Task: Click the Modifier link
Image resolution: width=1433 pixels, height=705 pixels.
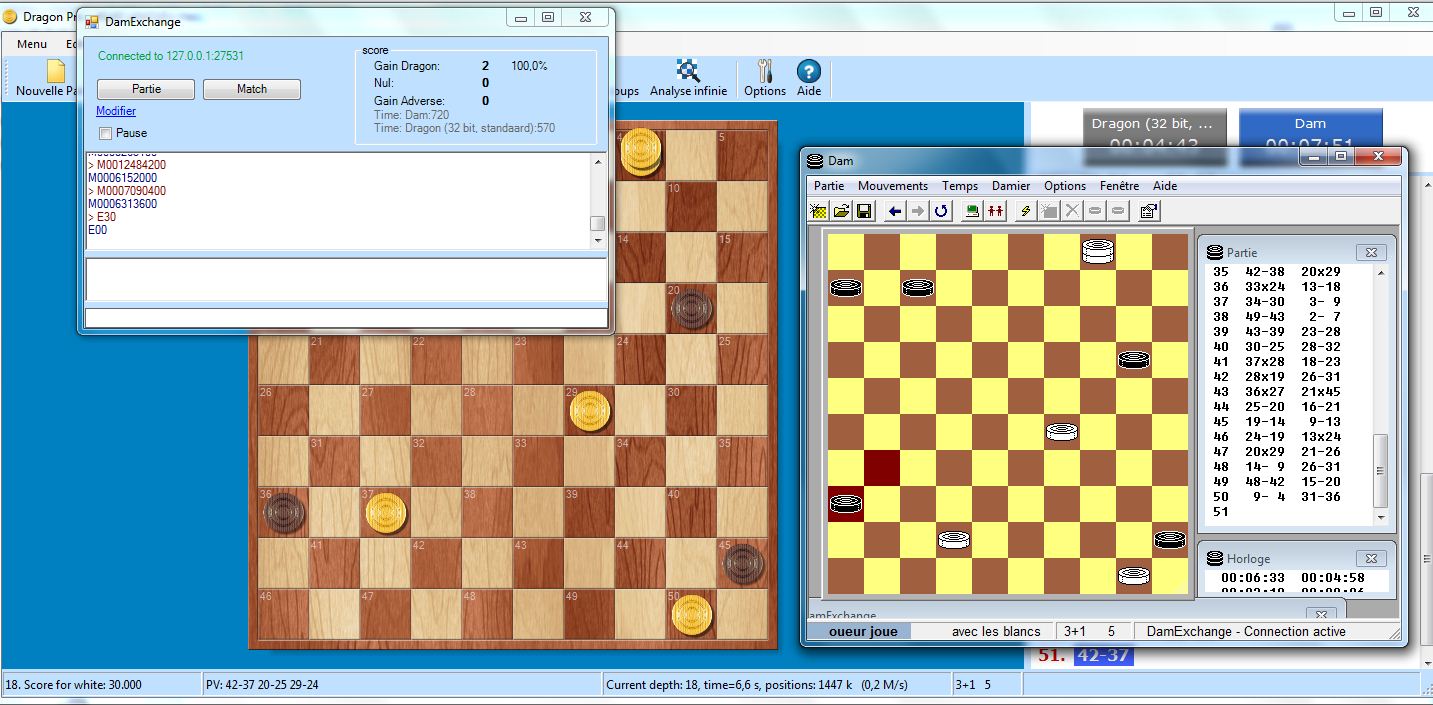Action: click(x=116, y=111)
